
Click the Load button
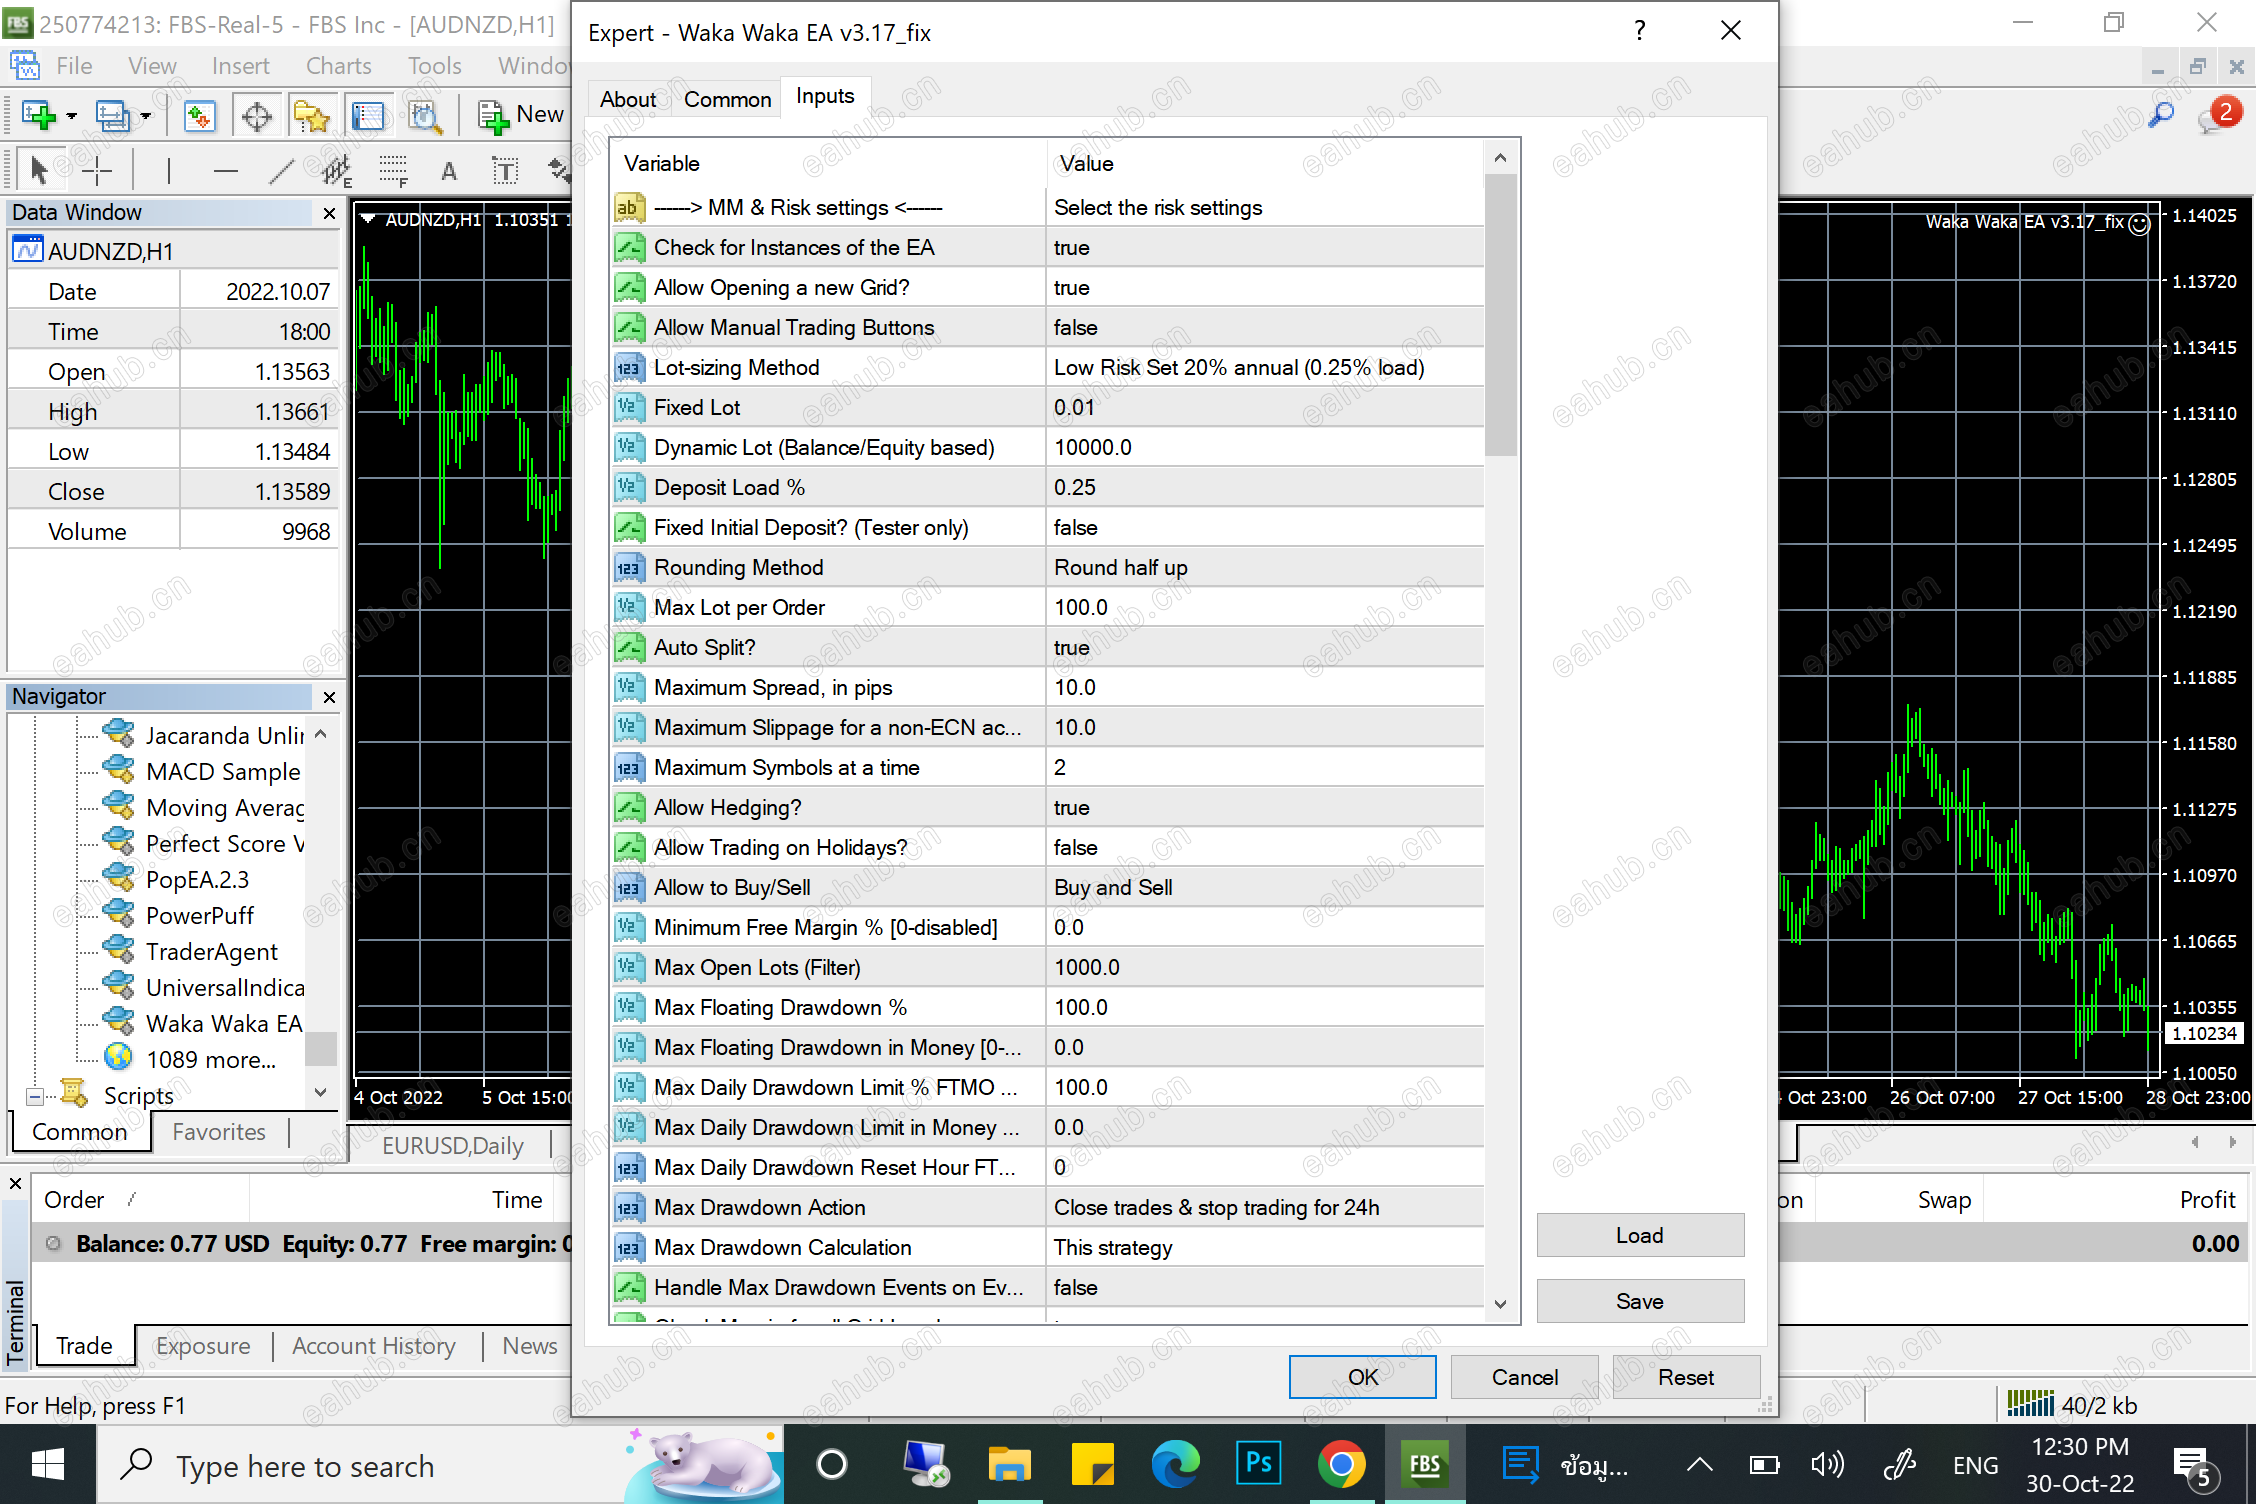point(1639,1234)
